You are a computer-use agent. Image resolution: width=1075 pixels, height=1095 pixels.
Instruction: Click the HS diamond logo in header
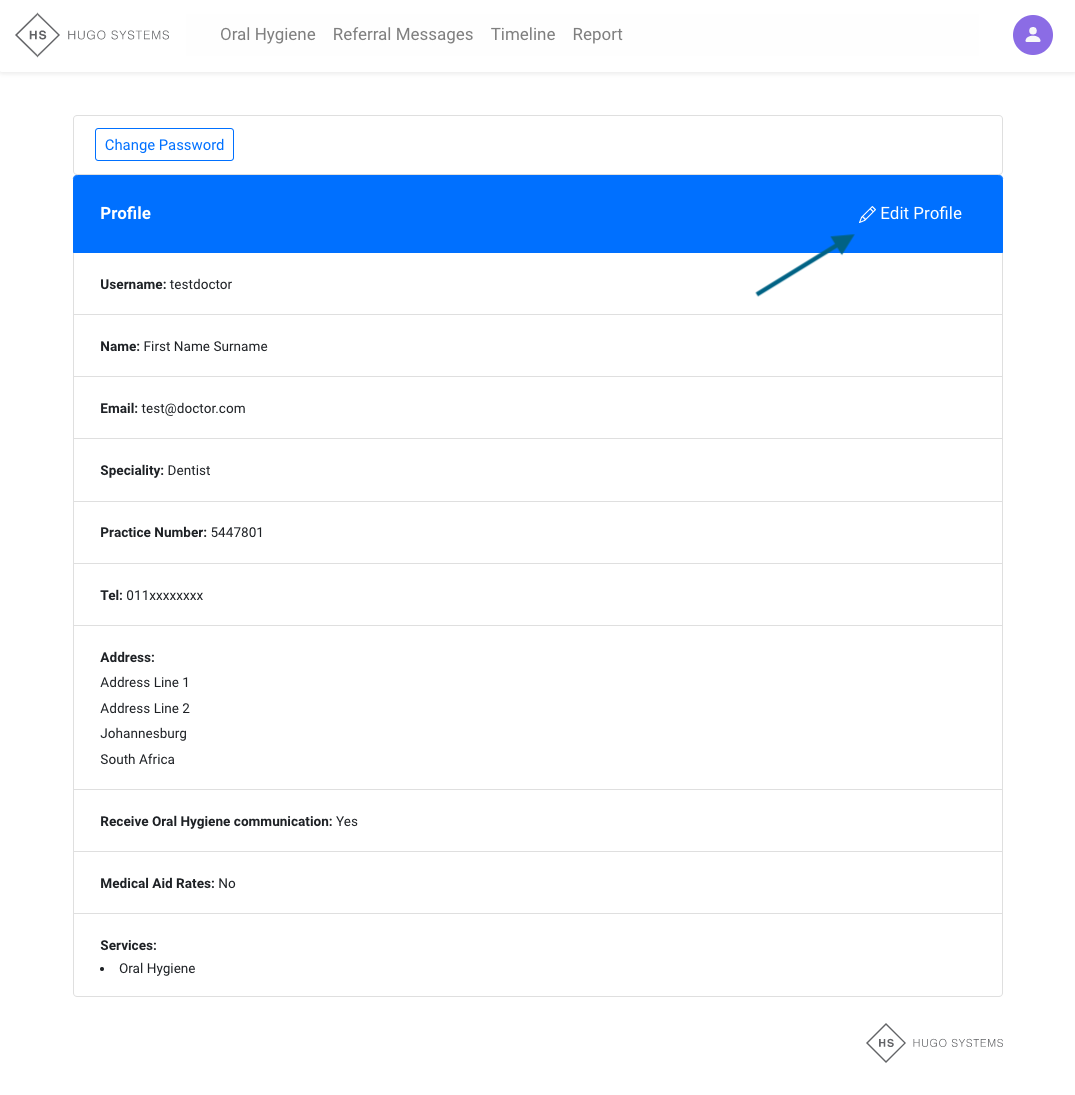pos(38,35)
